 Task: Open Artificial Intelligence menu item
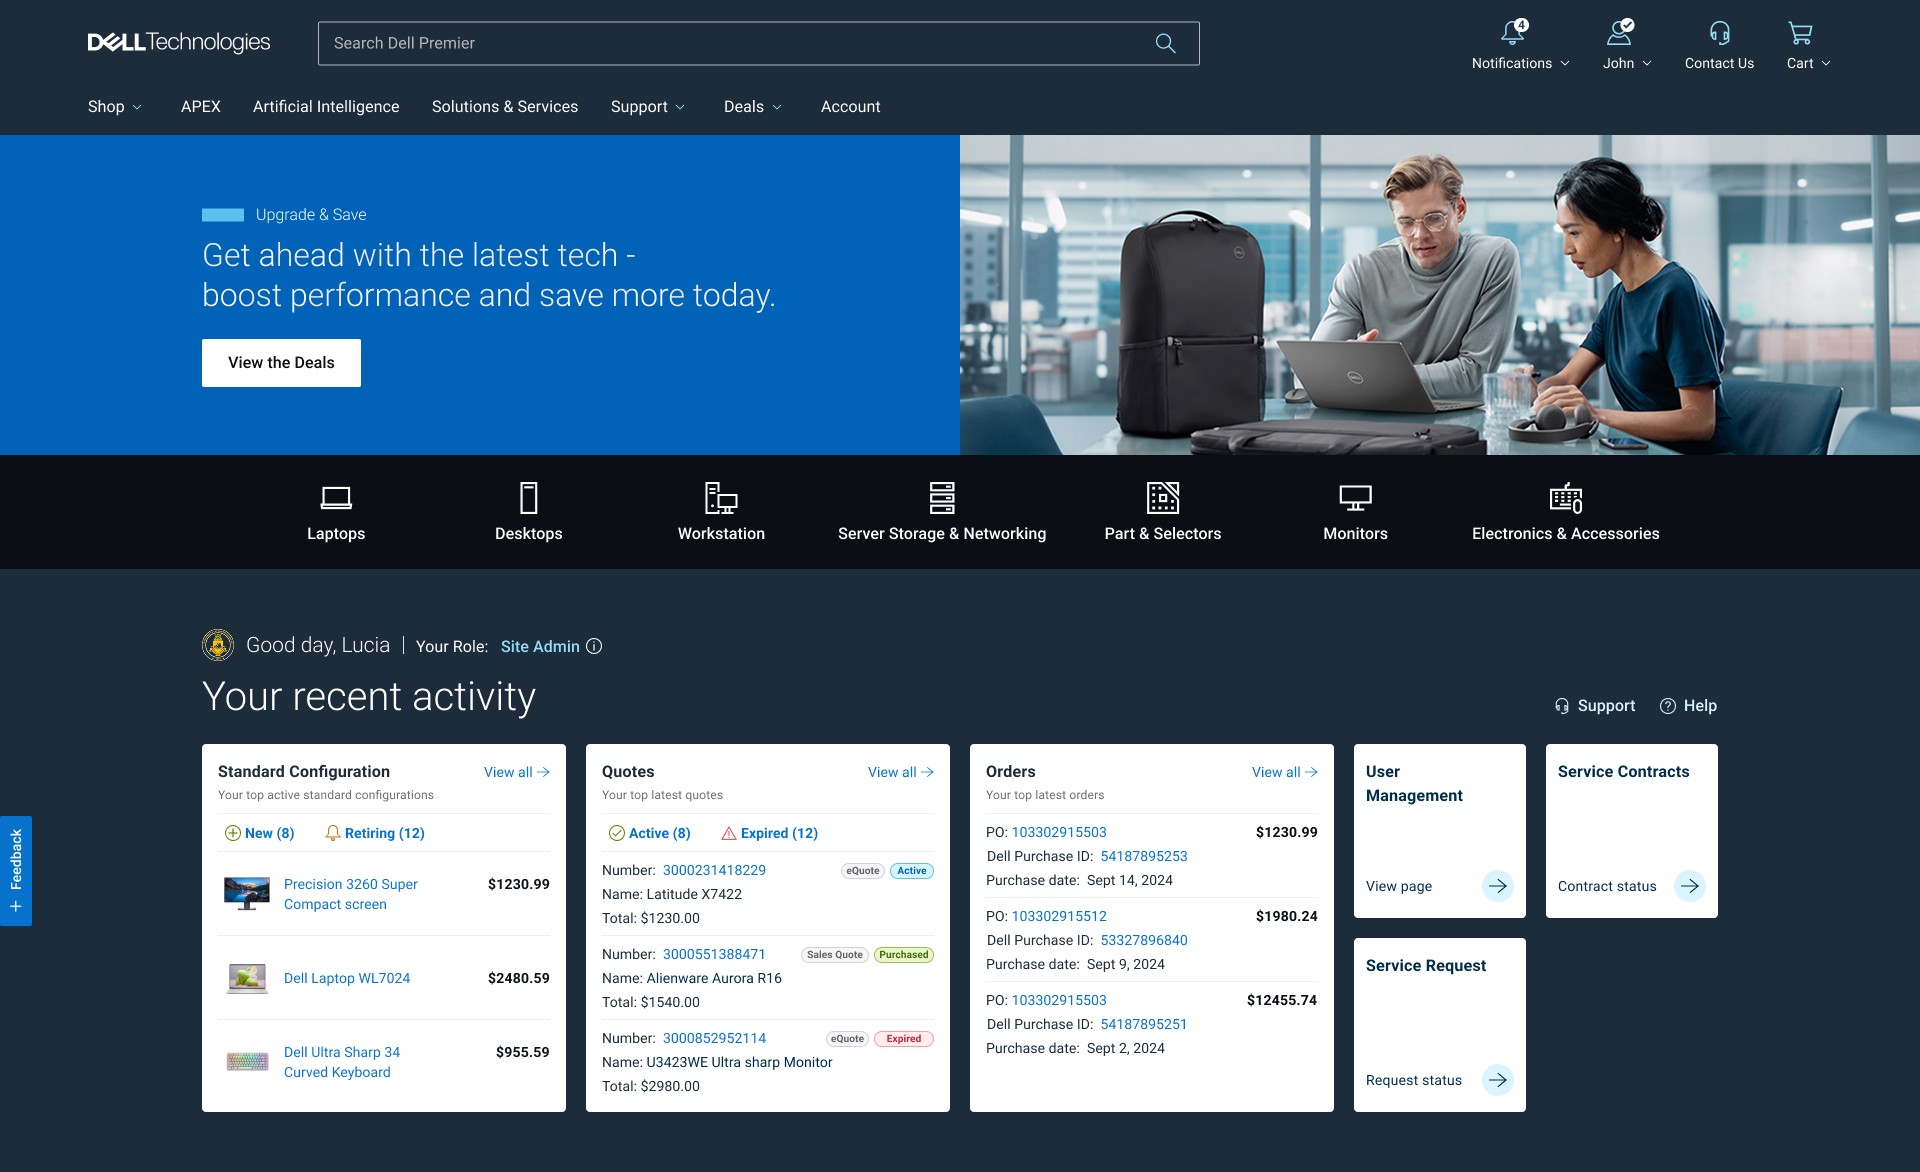326,107
